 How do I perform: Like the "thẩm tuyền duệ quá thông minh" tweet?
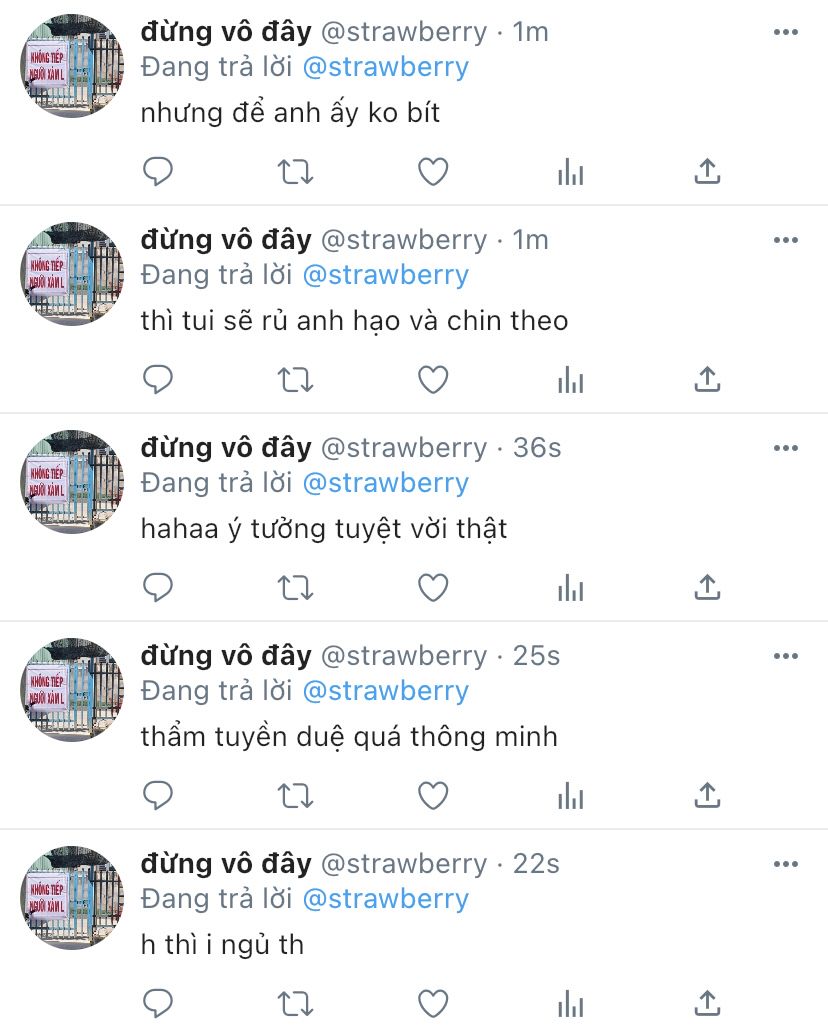433,796
